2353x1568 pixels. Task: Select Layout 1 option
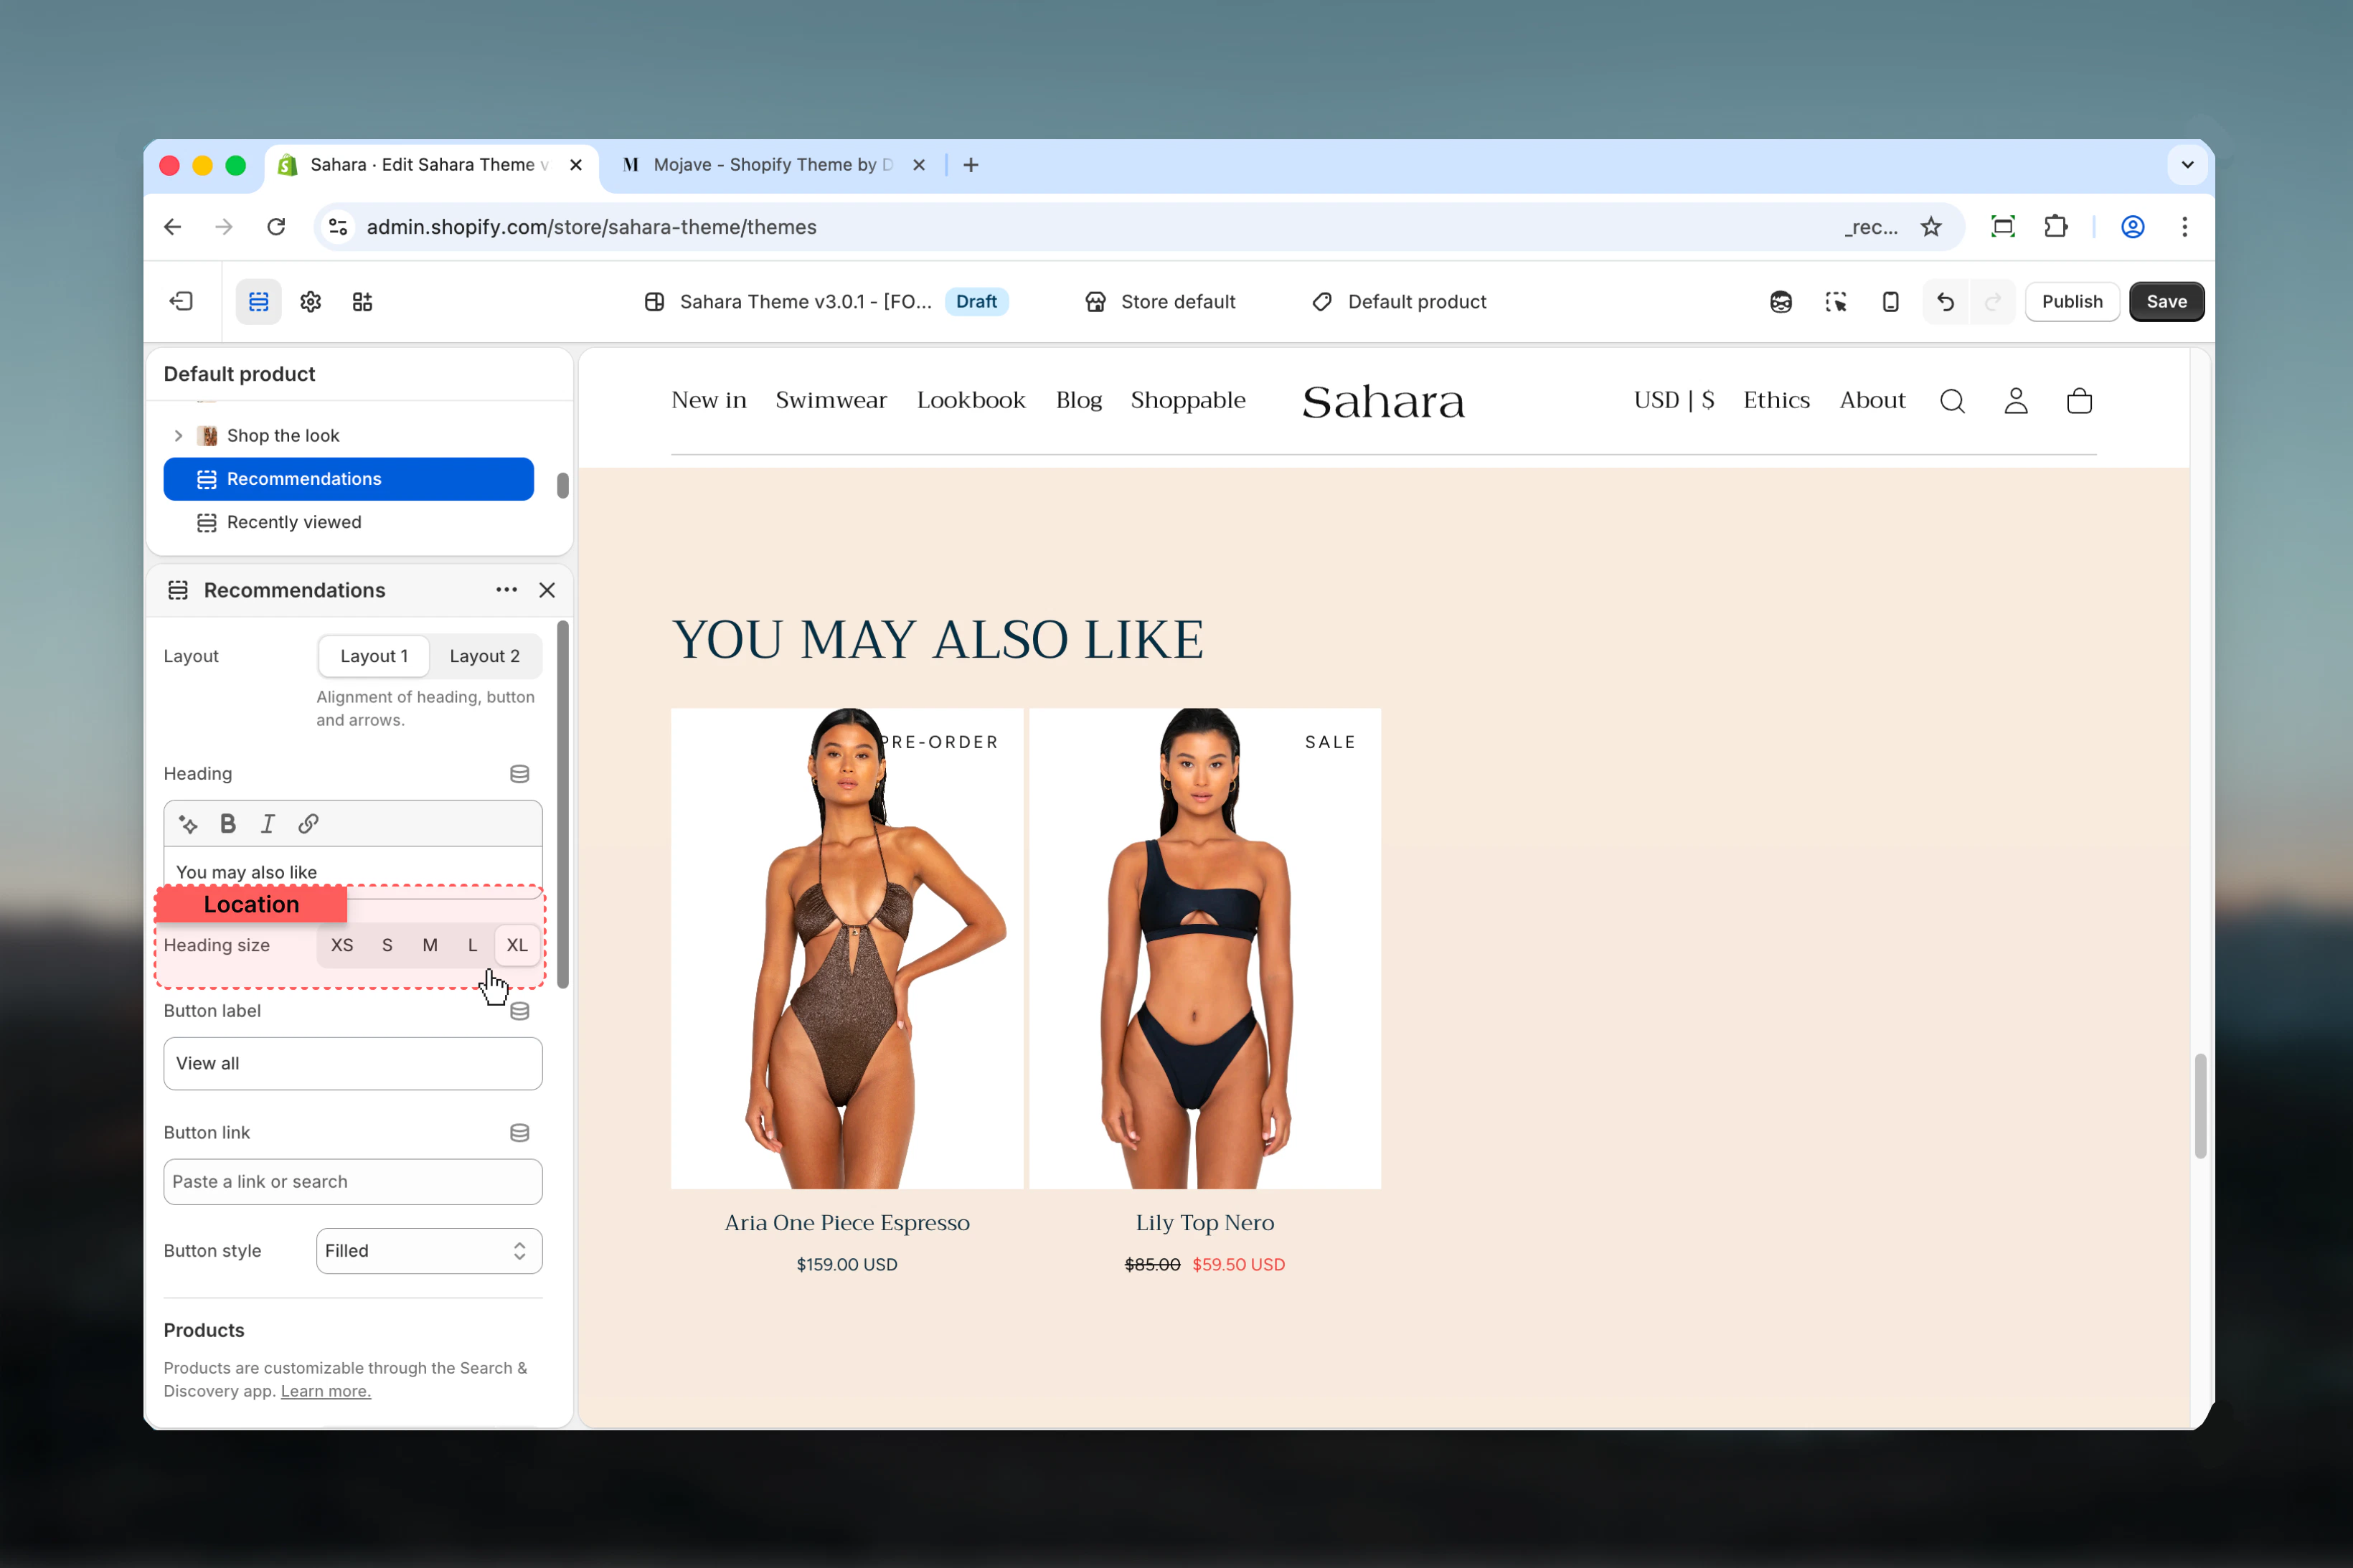click(x=374, y=656)
